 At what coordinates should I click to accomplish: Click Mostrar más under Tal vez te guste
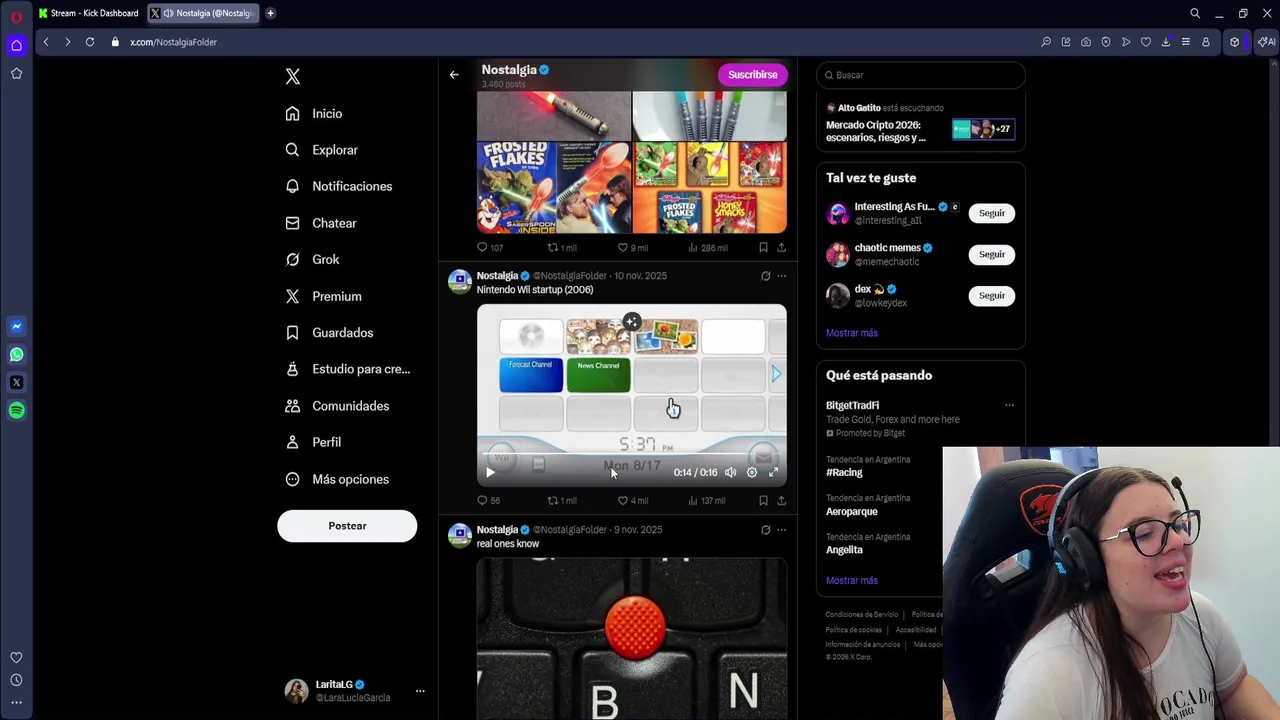point(852,333)
